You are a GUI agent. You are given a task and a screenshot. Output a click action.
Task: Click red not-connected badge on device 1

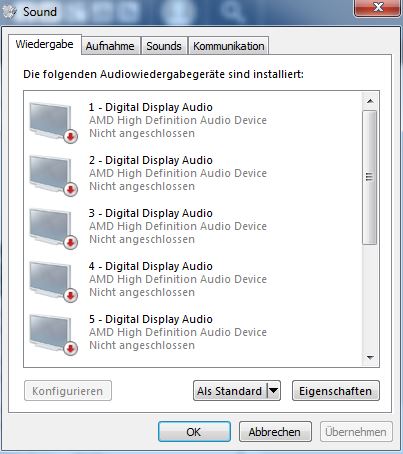click(70, 136)
